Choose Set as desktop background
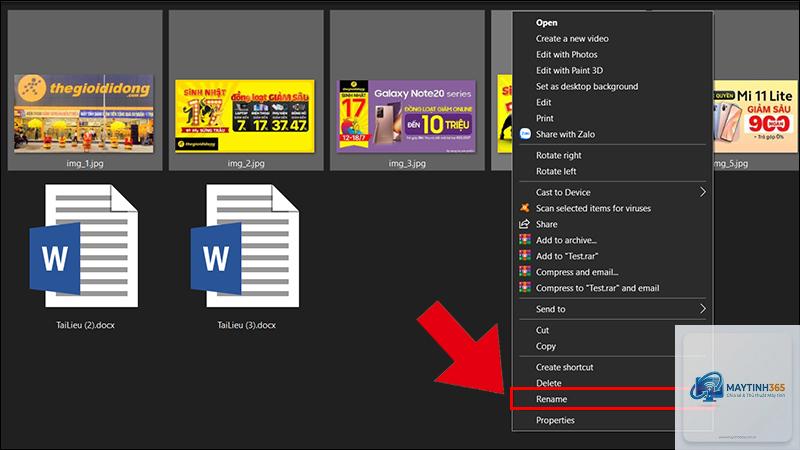The width and height of the screenshot is (800, 450). [587, 86]
